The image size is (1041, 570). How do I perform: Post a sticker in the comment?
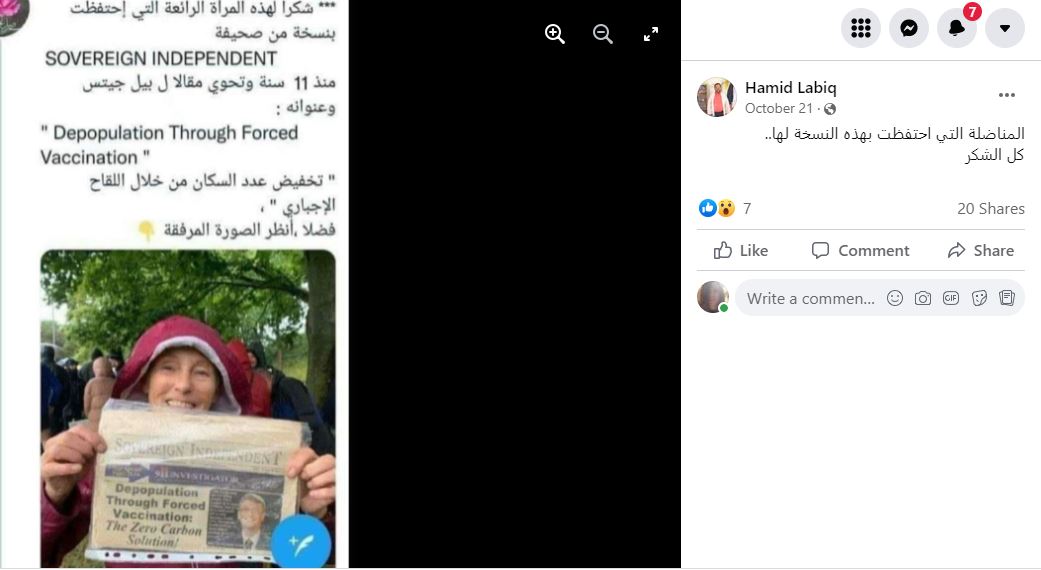(x=979, y=298)
